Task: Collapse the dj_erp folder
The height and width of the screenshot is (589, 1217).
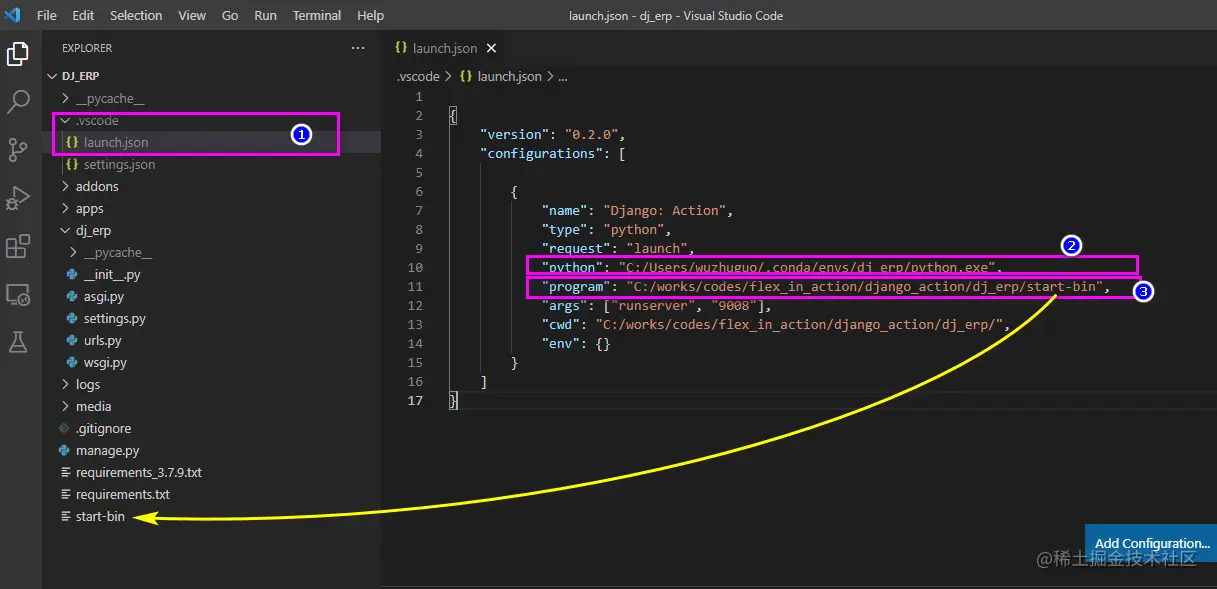Action: click(x=93, y=230)
